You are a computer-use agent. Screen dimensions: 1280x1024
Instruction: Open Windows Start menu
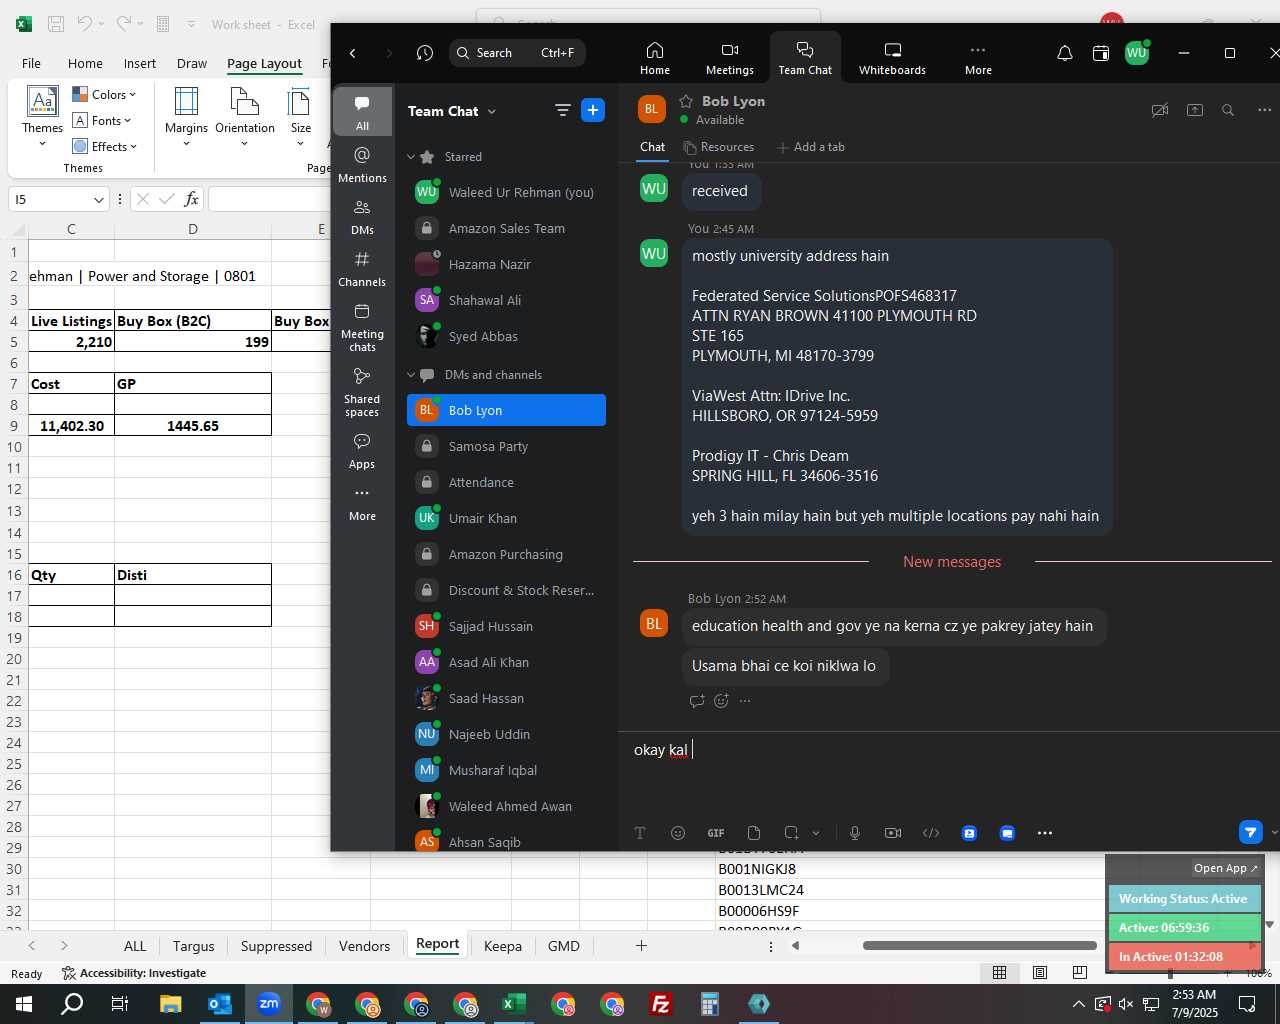[24, 1004]
